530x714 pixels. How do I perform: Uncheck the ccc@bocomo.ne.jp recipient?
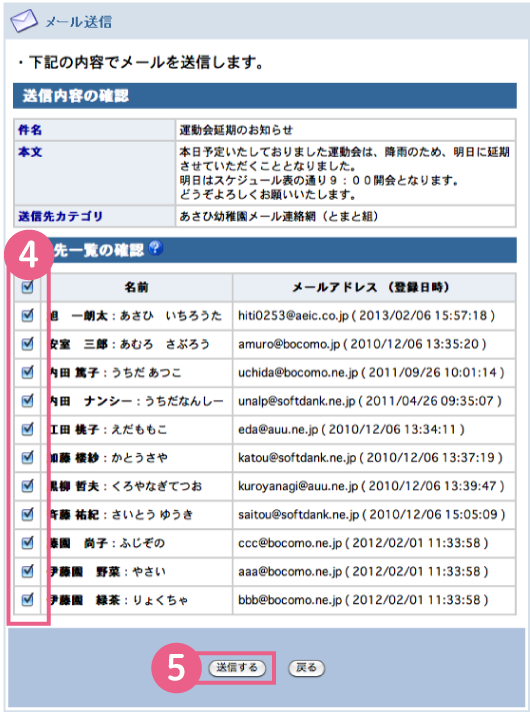coord(28,542)
